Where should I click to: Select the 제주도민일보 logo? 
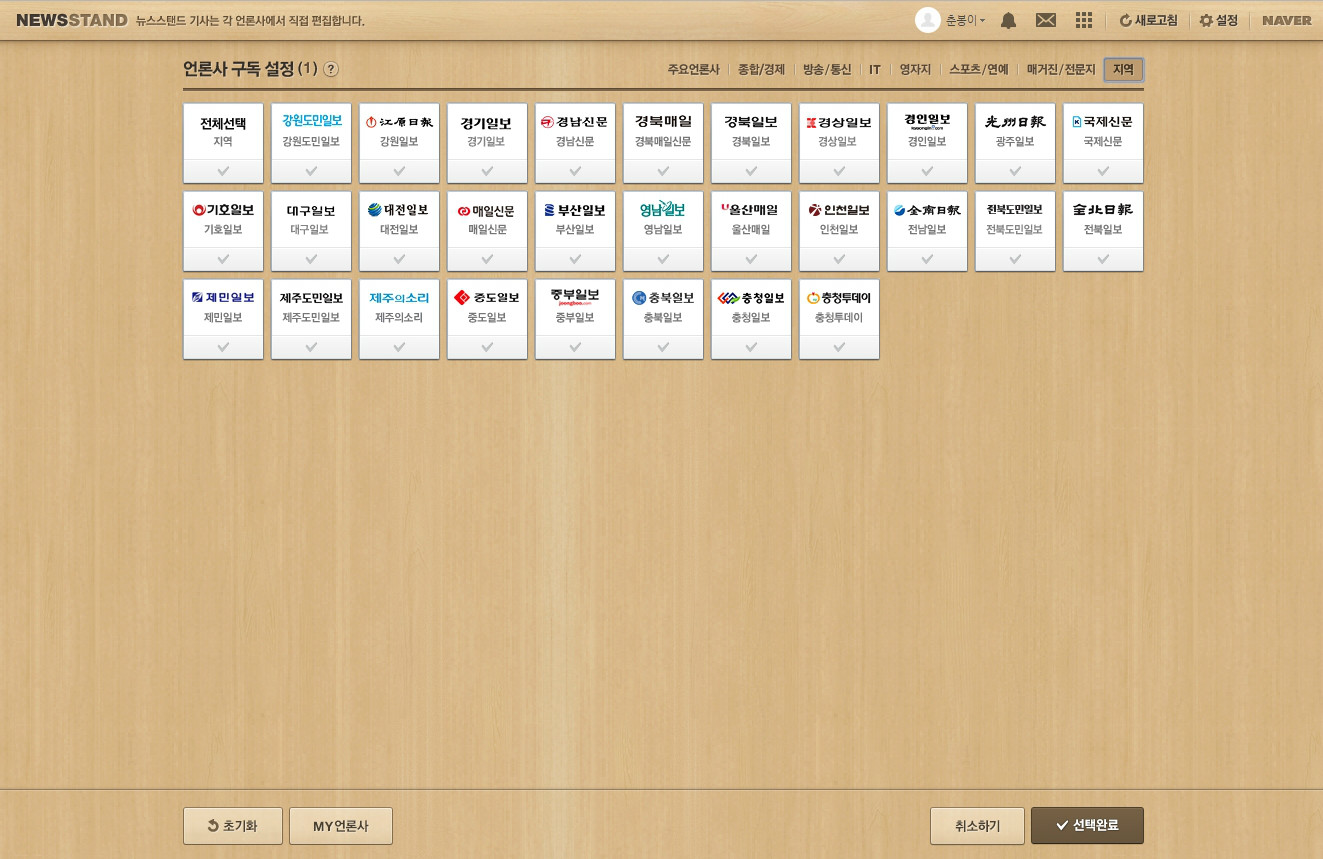click(311, 298)
